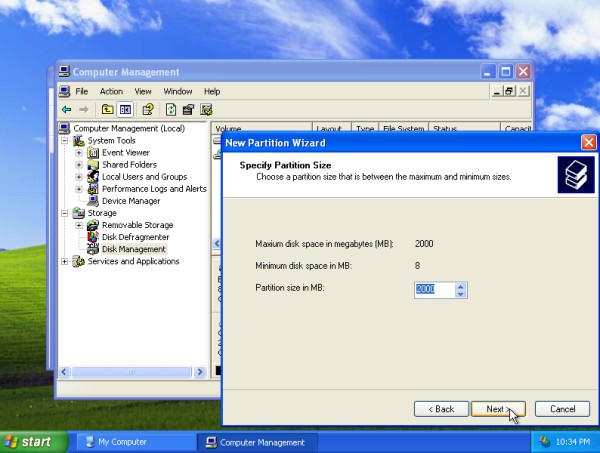Click the Shared Folders icon
Image resolution: width=600 pixels, height=453 pixels.
(x=93, y=165)
